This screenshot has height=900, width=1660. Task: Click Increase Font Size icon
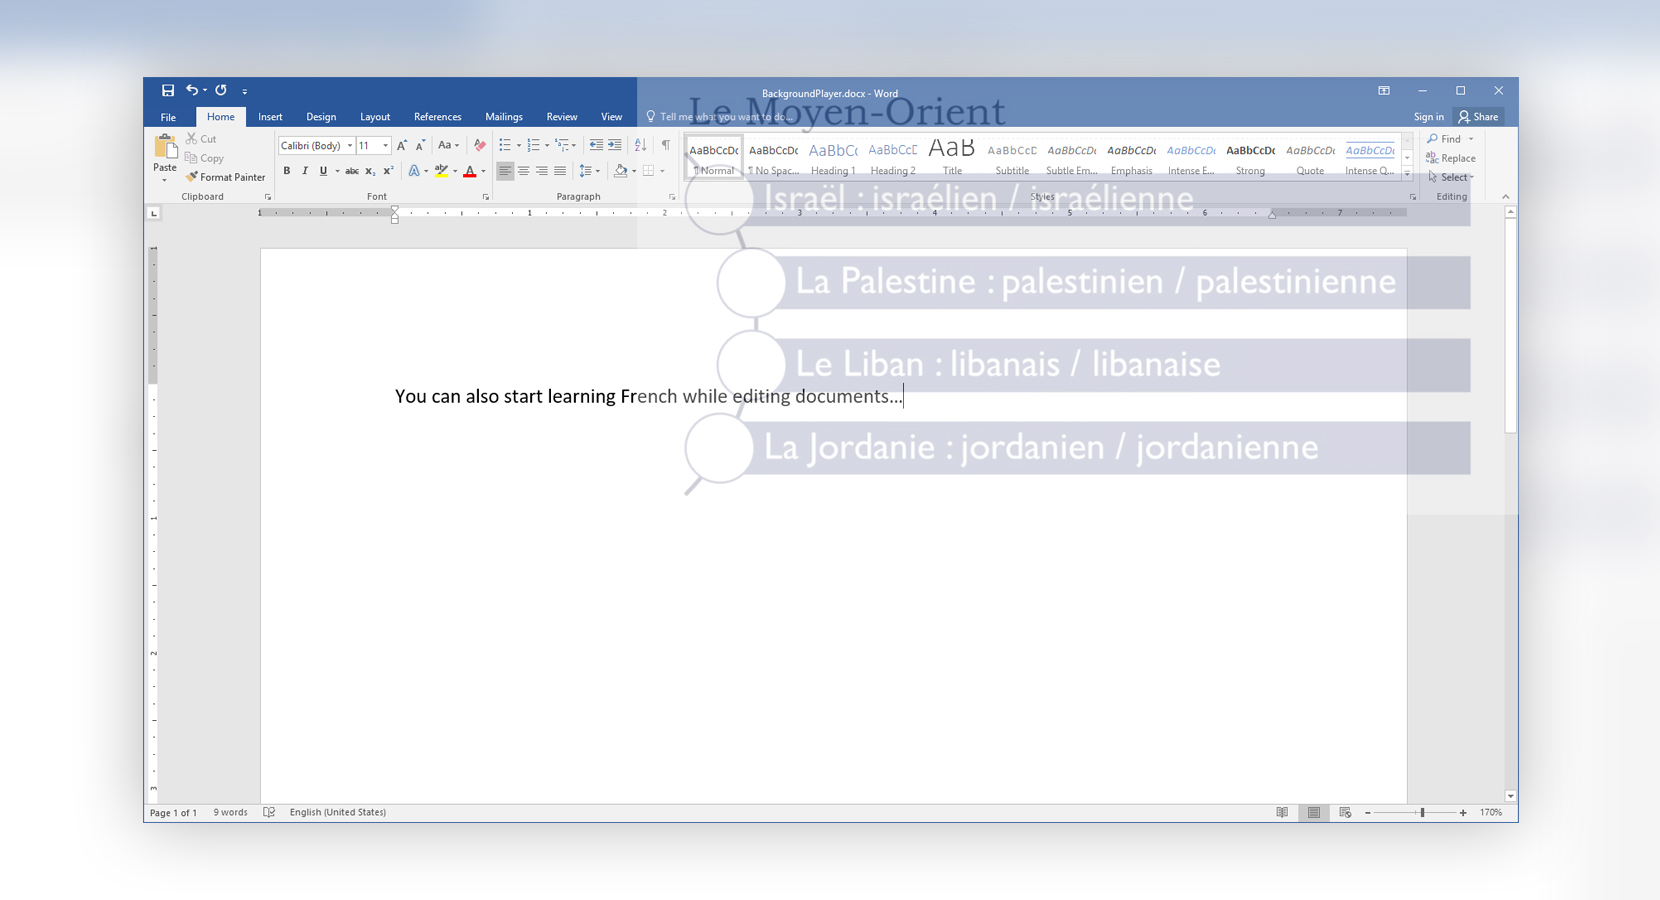coord(402,146)
